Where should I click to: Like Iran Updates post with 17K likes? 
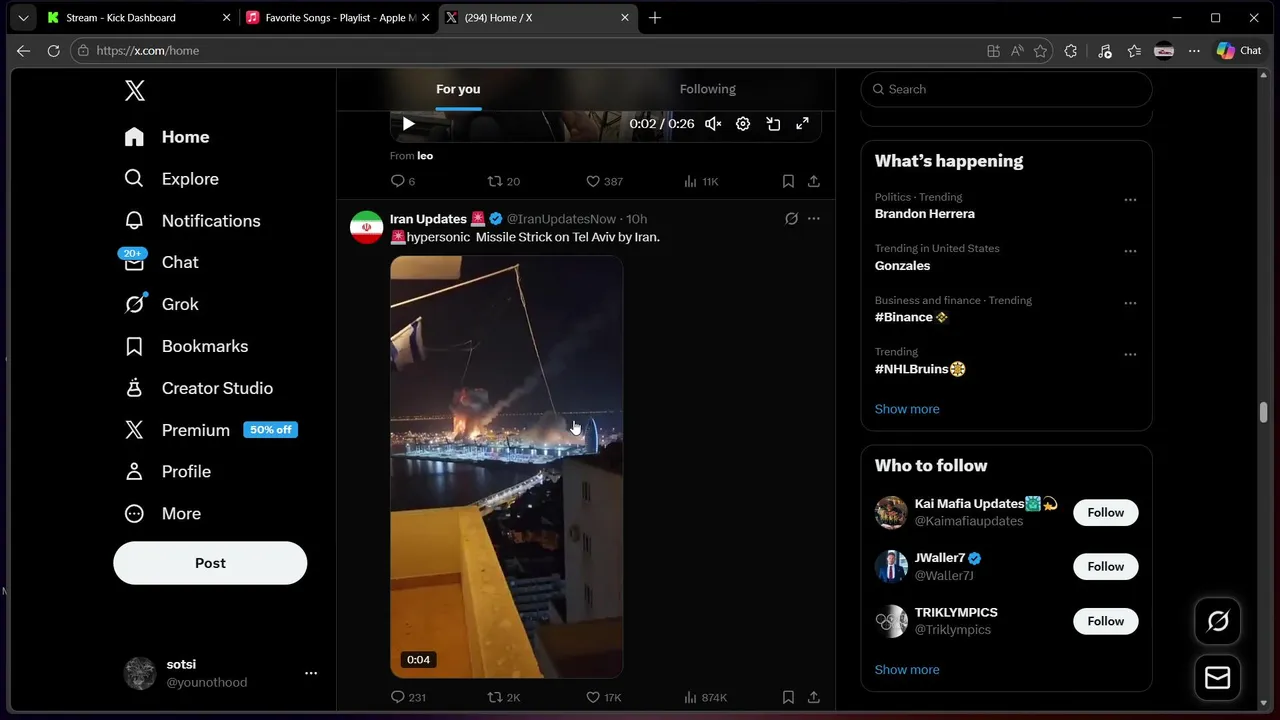pyautogui.click(x=604, y=697)
